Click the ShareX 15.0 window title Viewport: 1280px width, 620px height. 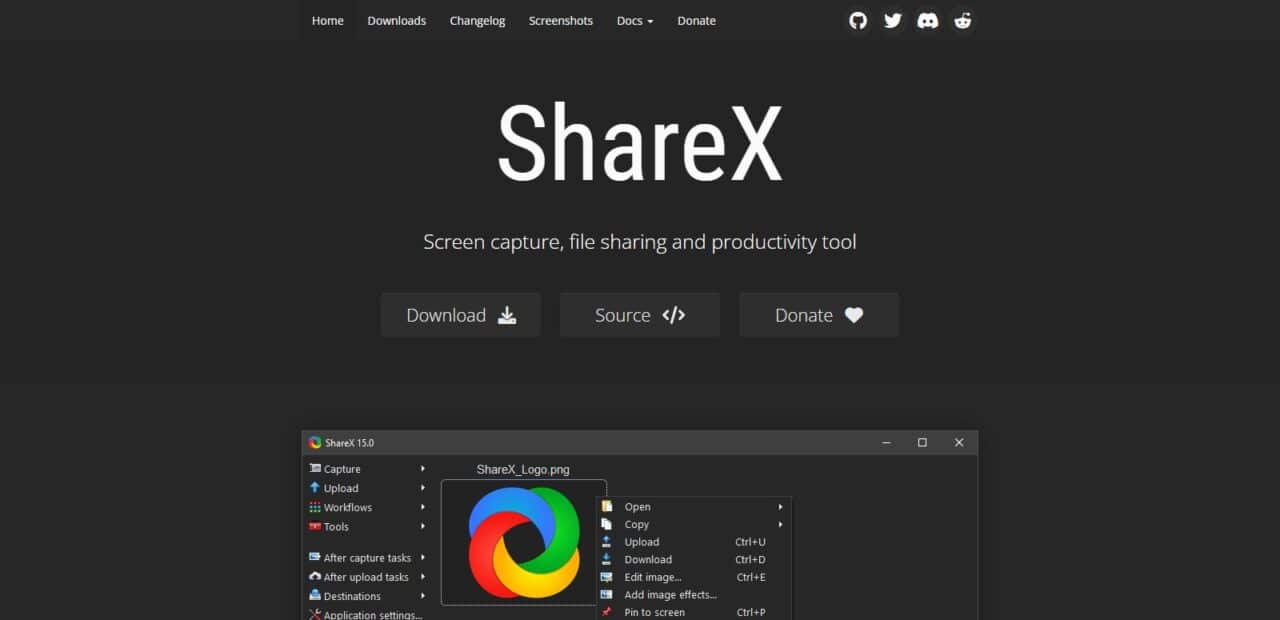click(349, 442)
